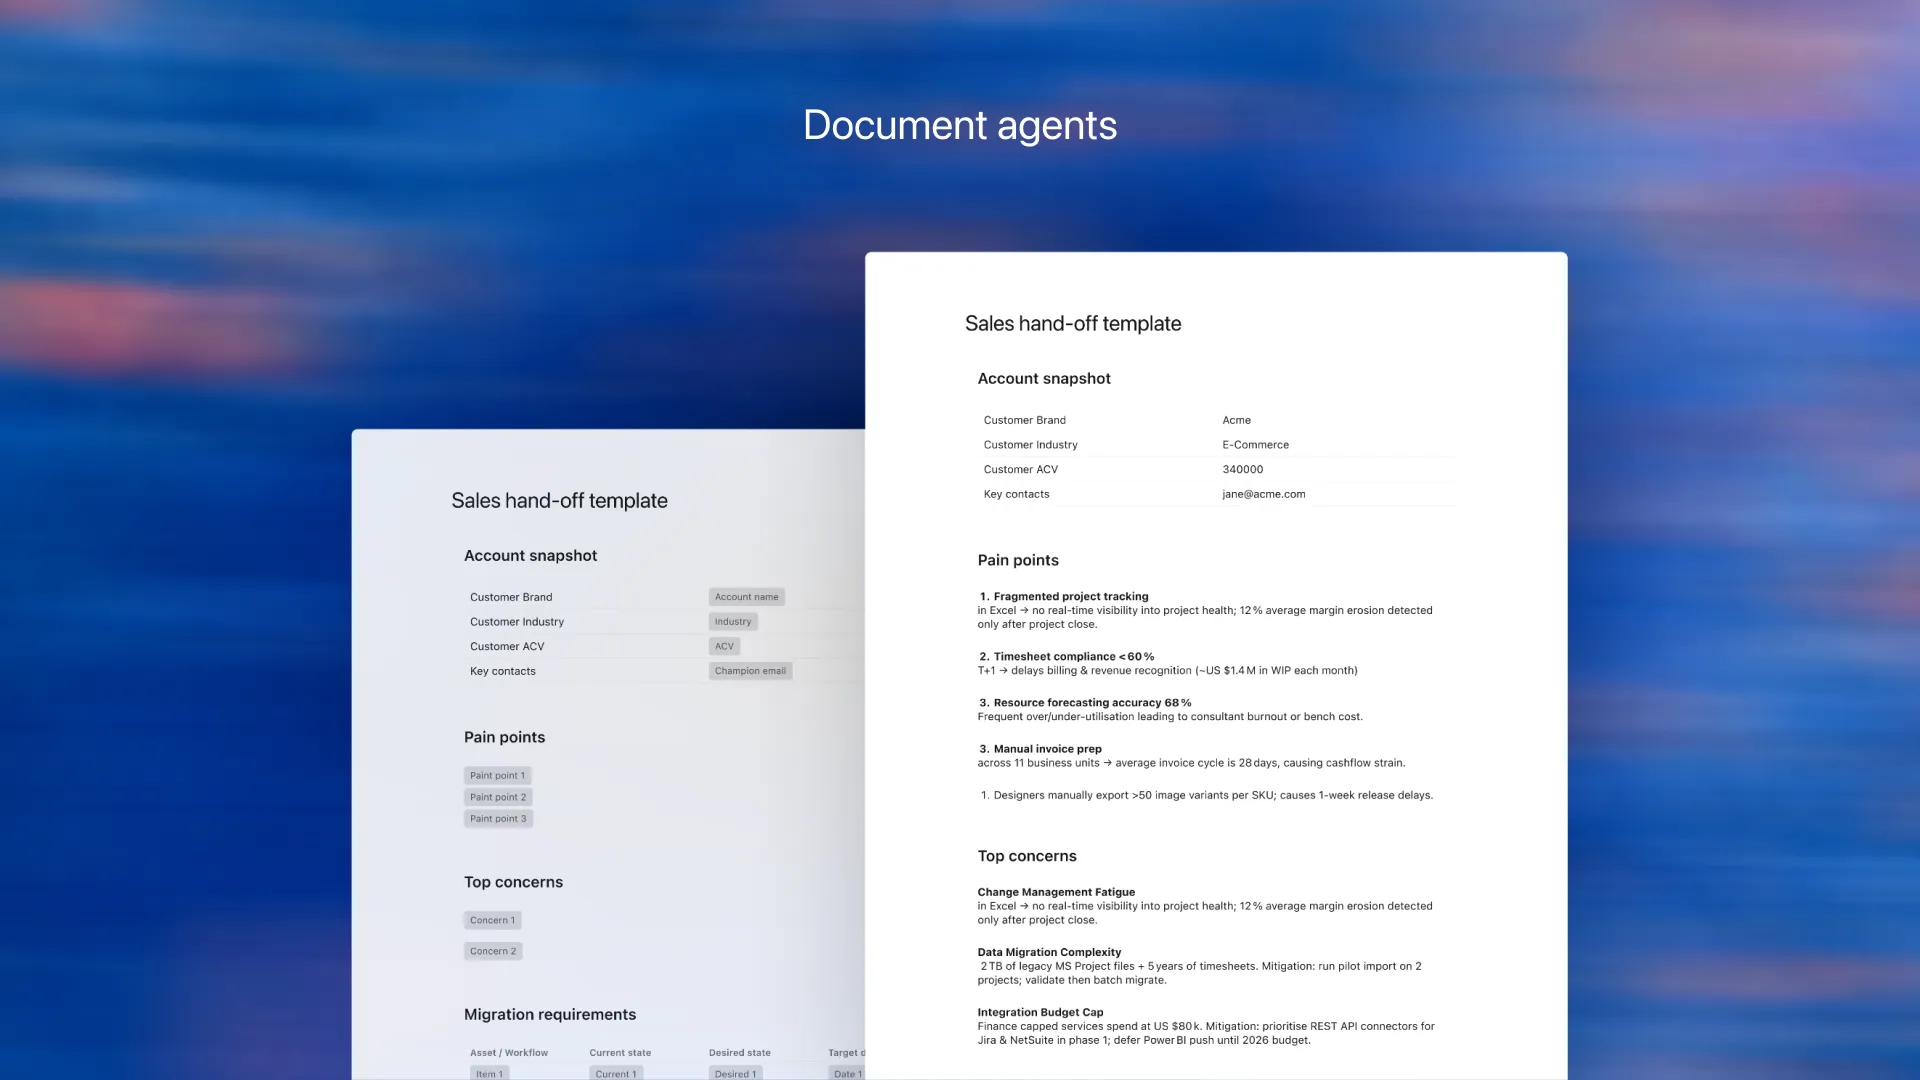Viewport: 1920px width, 1080px height.
Task: Click the Concern 1 placeholder chip
Action: pos(492,920)
